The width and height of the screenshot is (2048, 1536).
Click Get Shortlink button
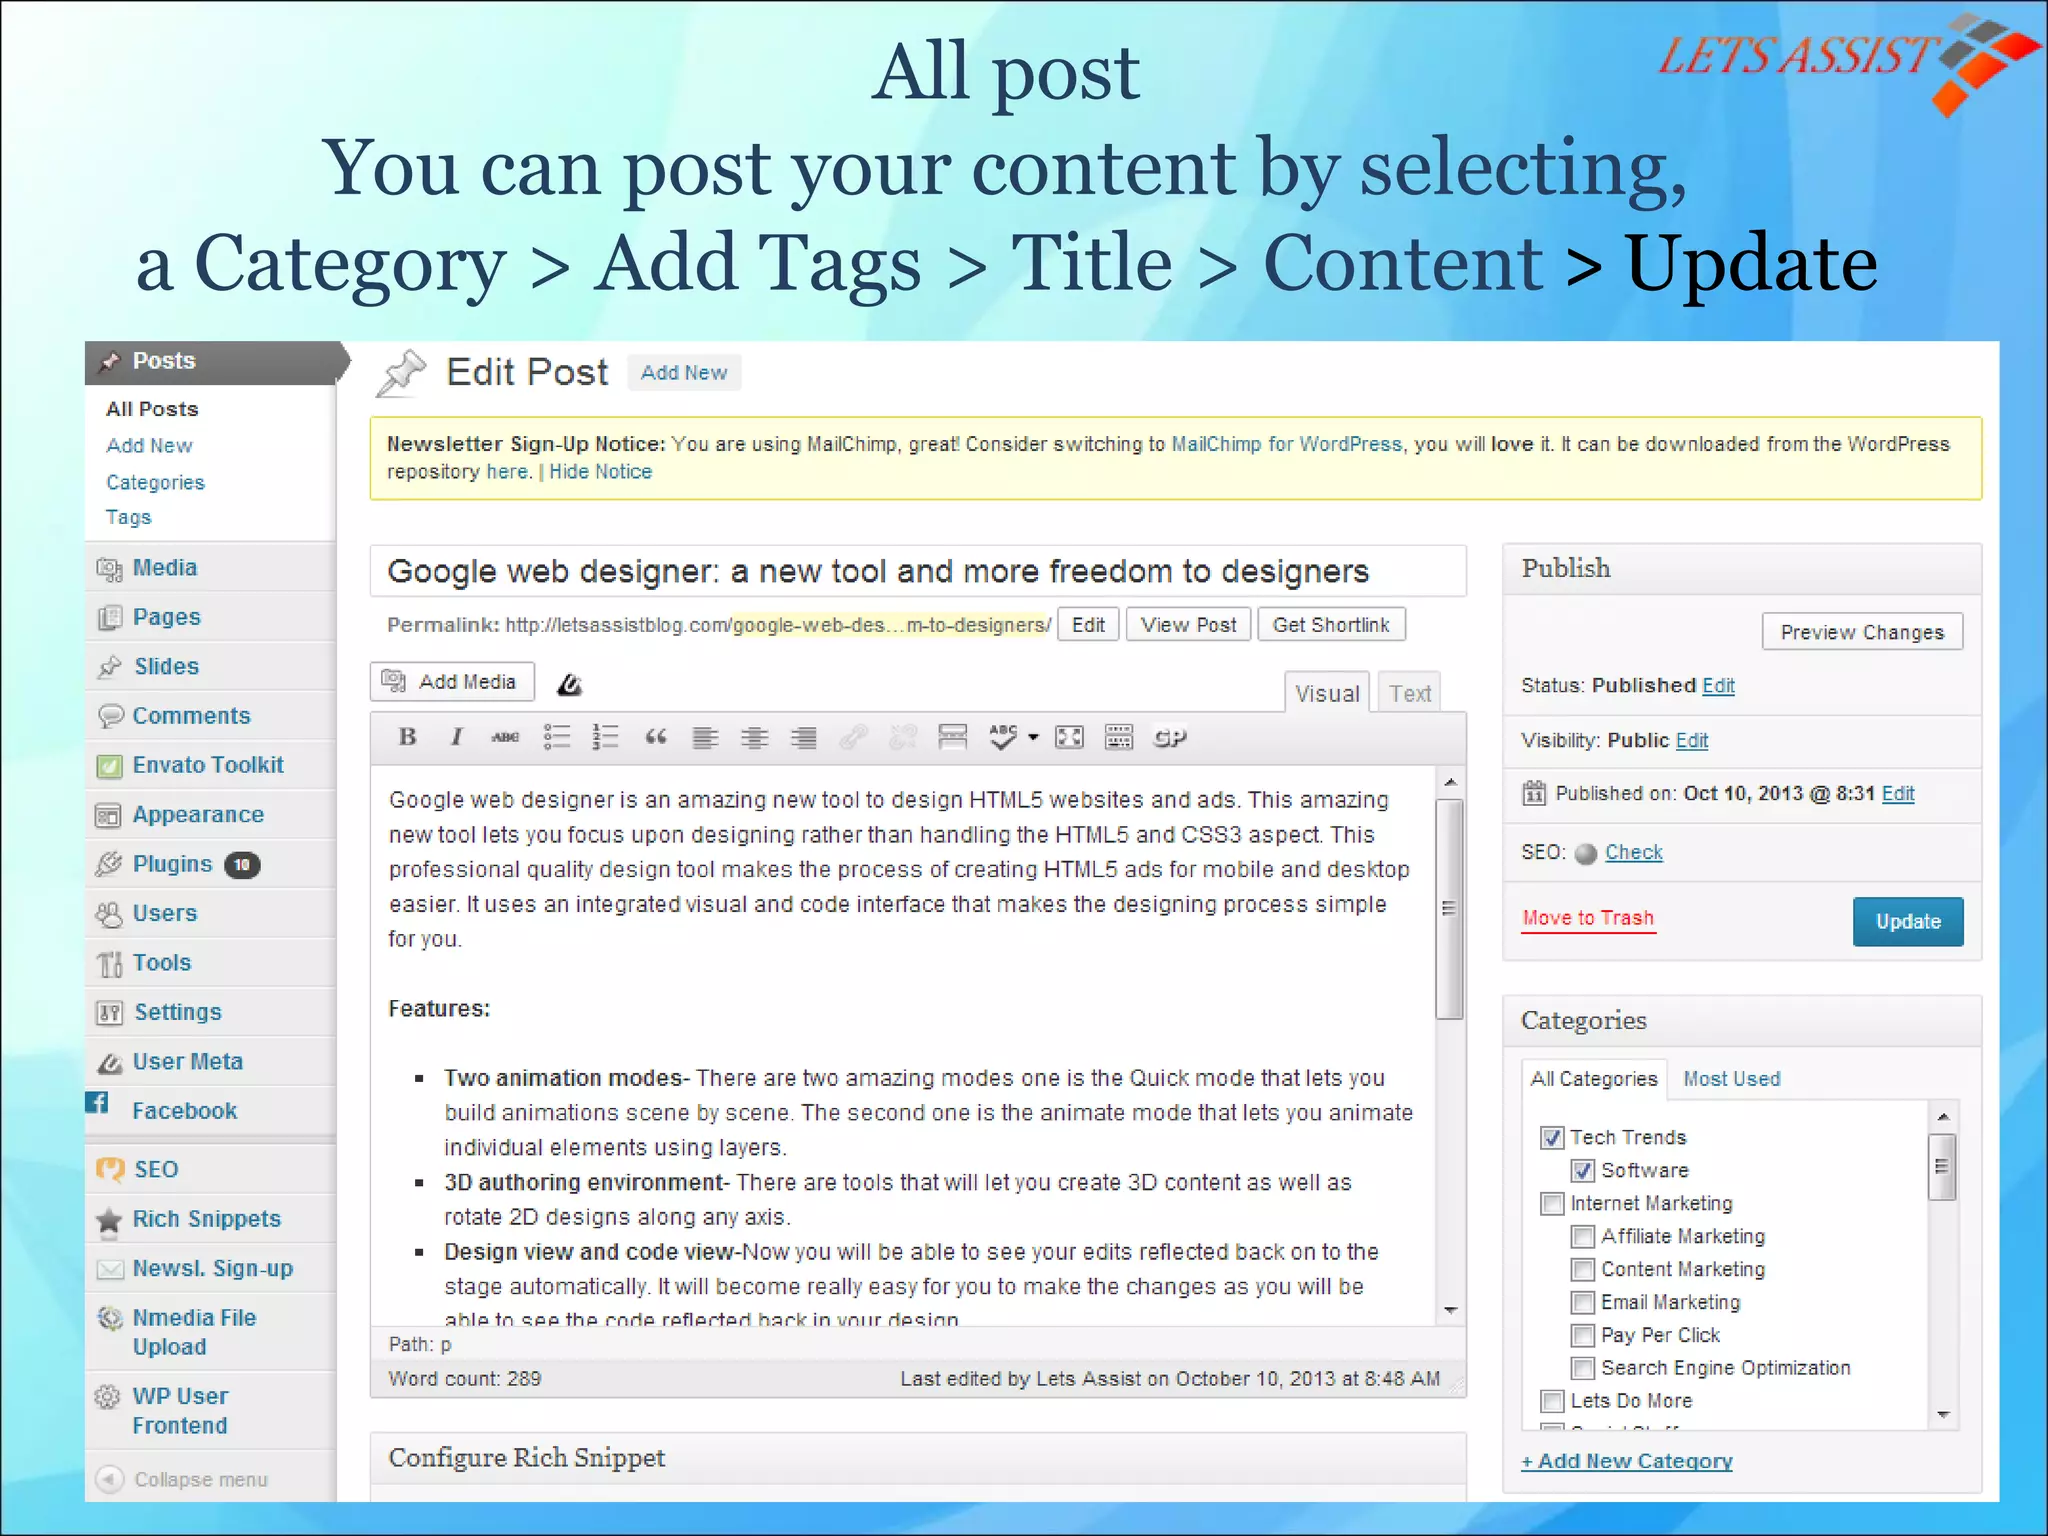(x=1331, y=625)
